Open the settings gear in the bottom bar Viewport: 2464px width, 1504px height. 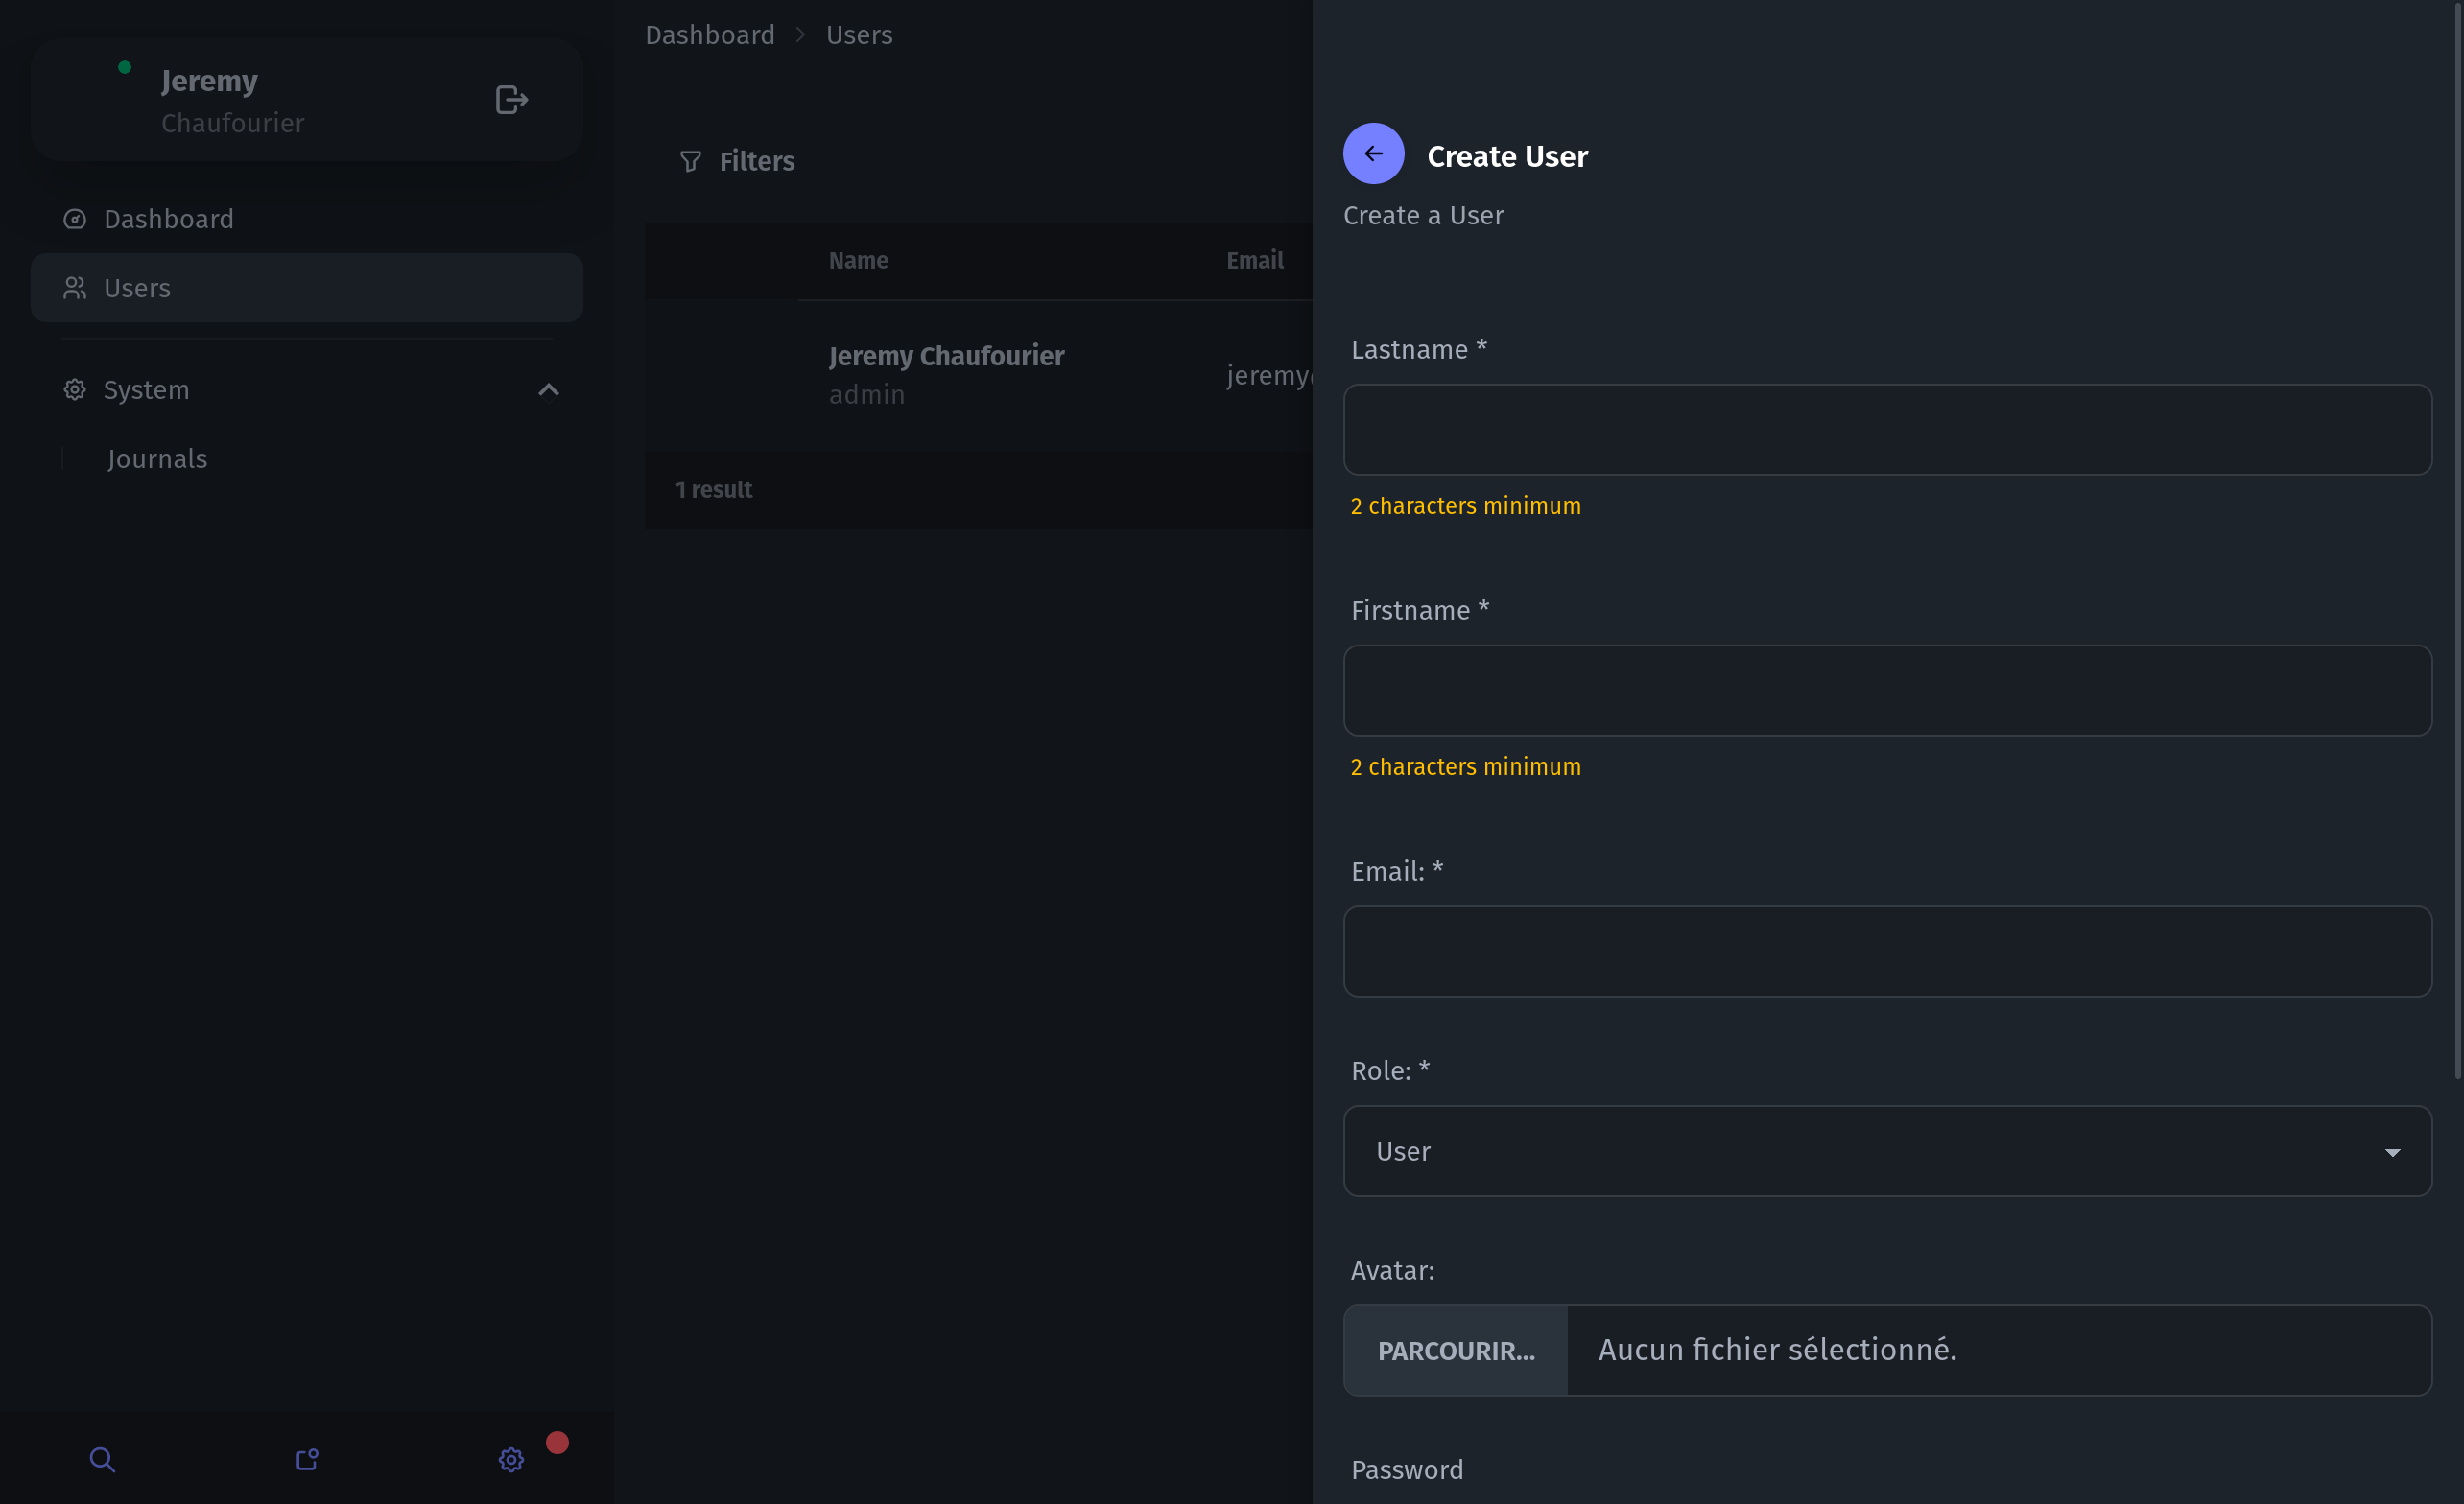(511, 1459)
